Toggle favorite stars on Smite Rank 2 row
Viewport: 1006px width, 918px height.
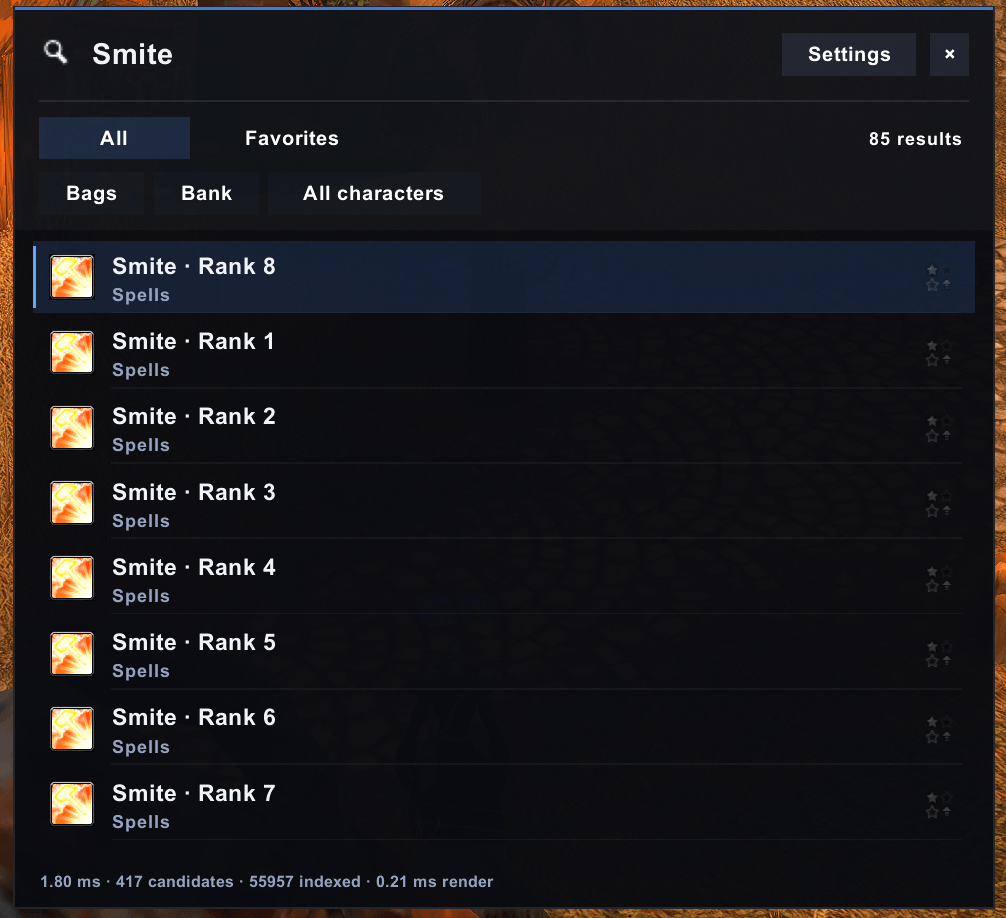939,428
